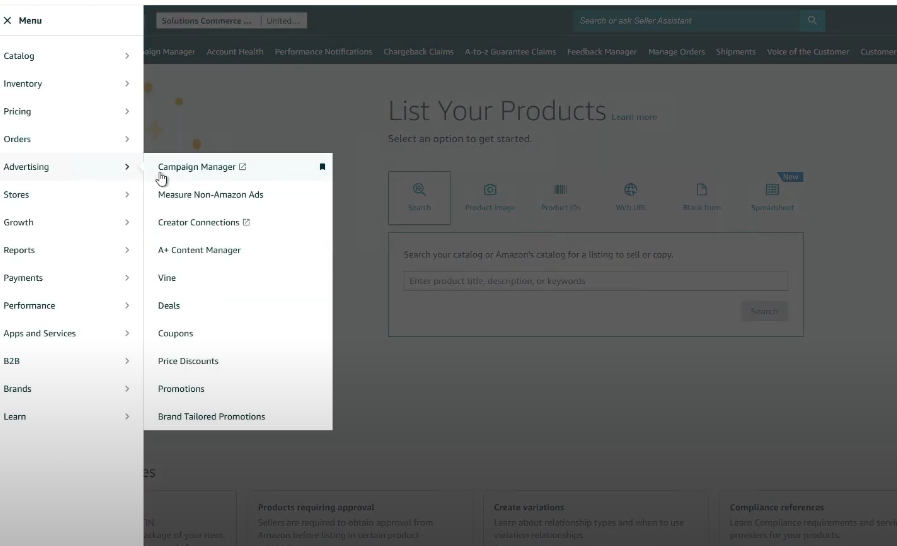
Task: Open the Apps and Services menu item
Action: point(72,333)
